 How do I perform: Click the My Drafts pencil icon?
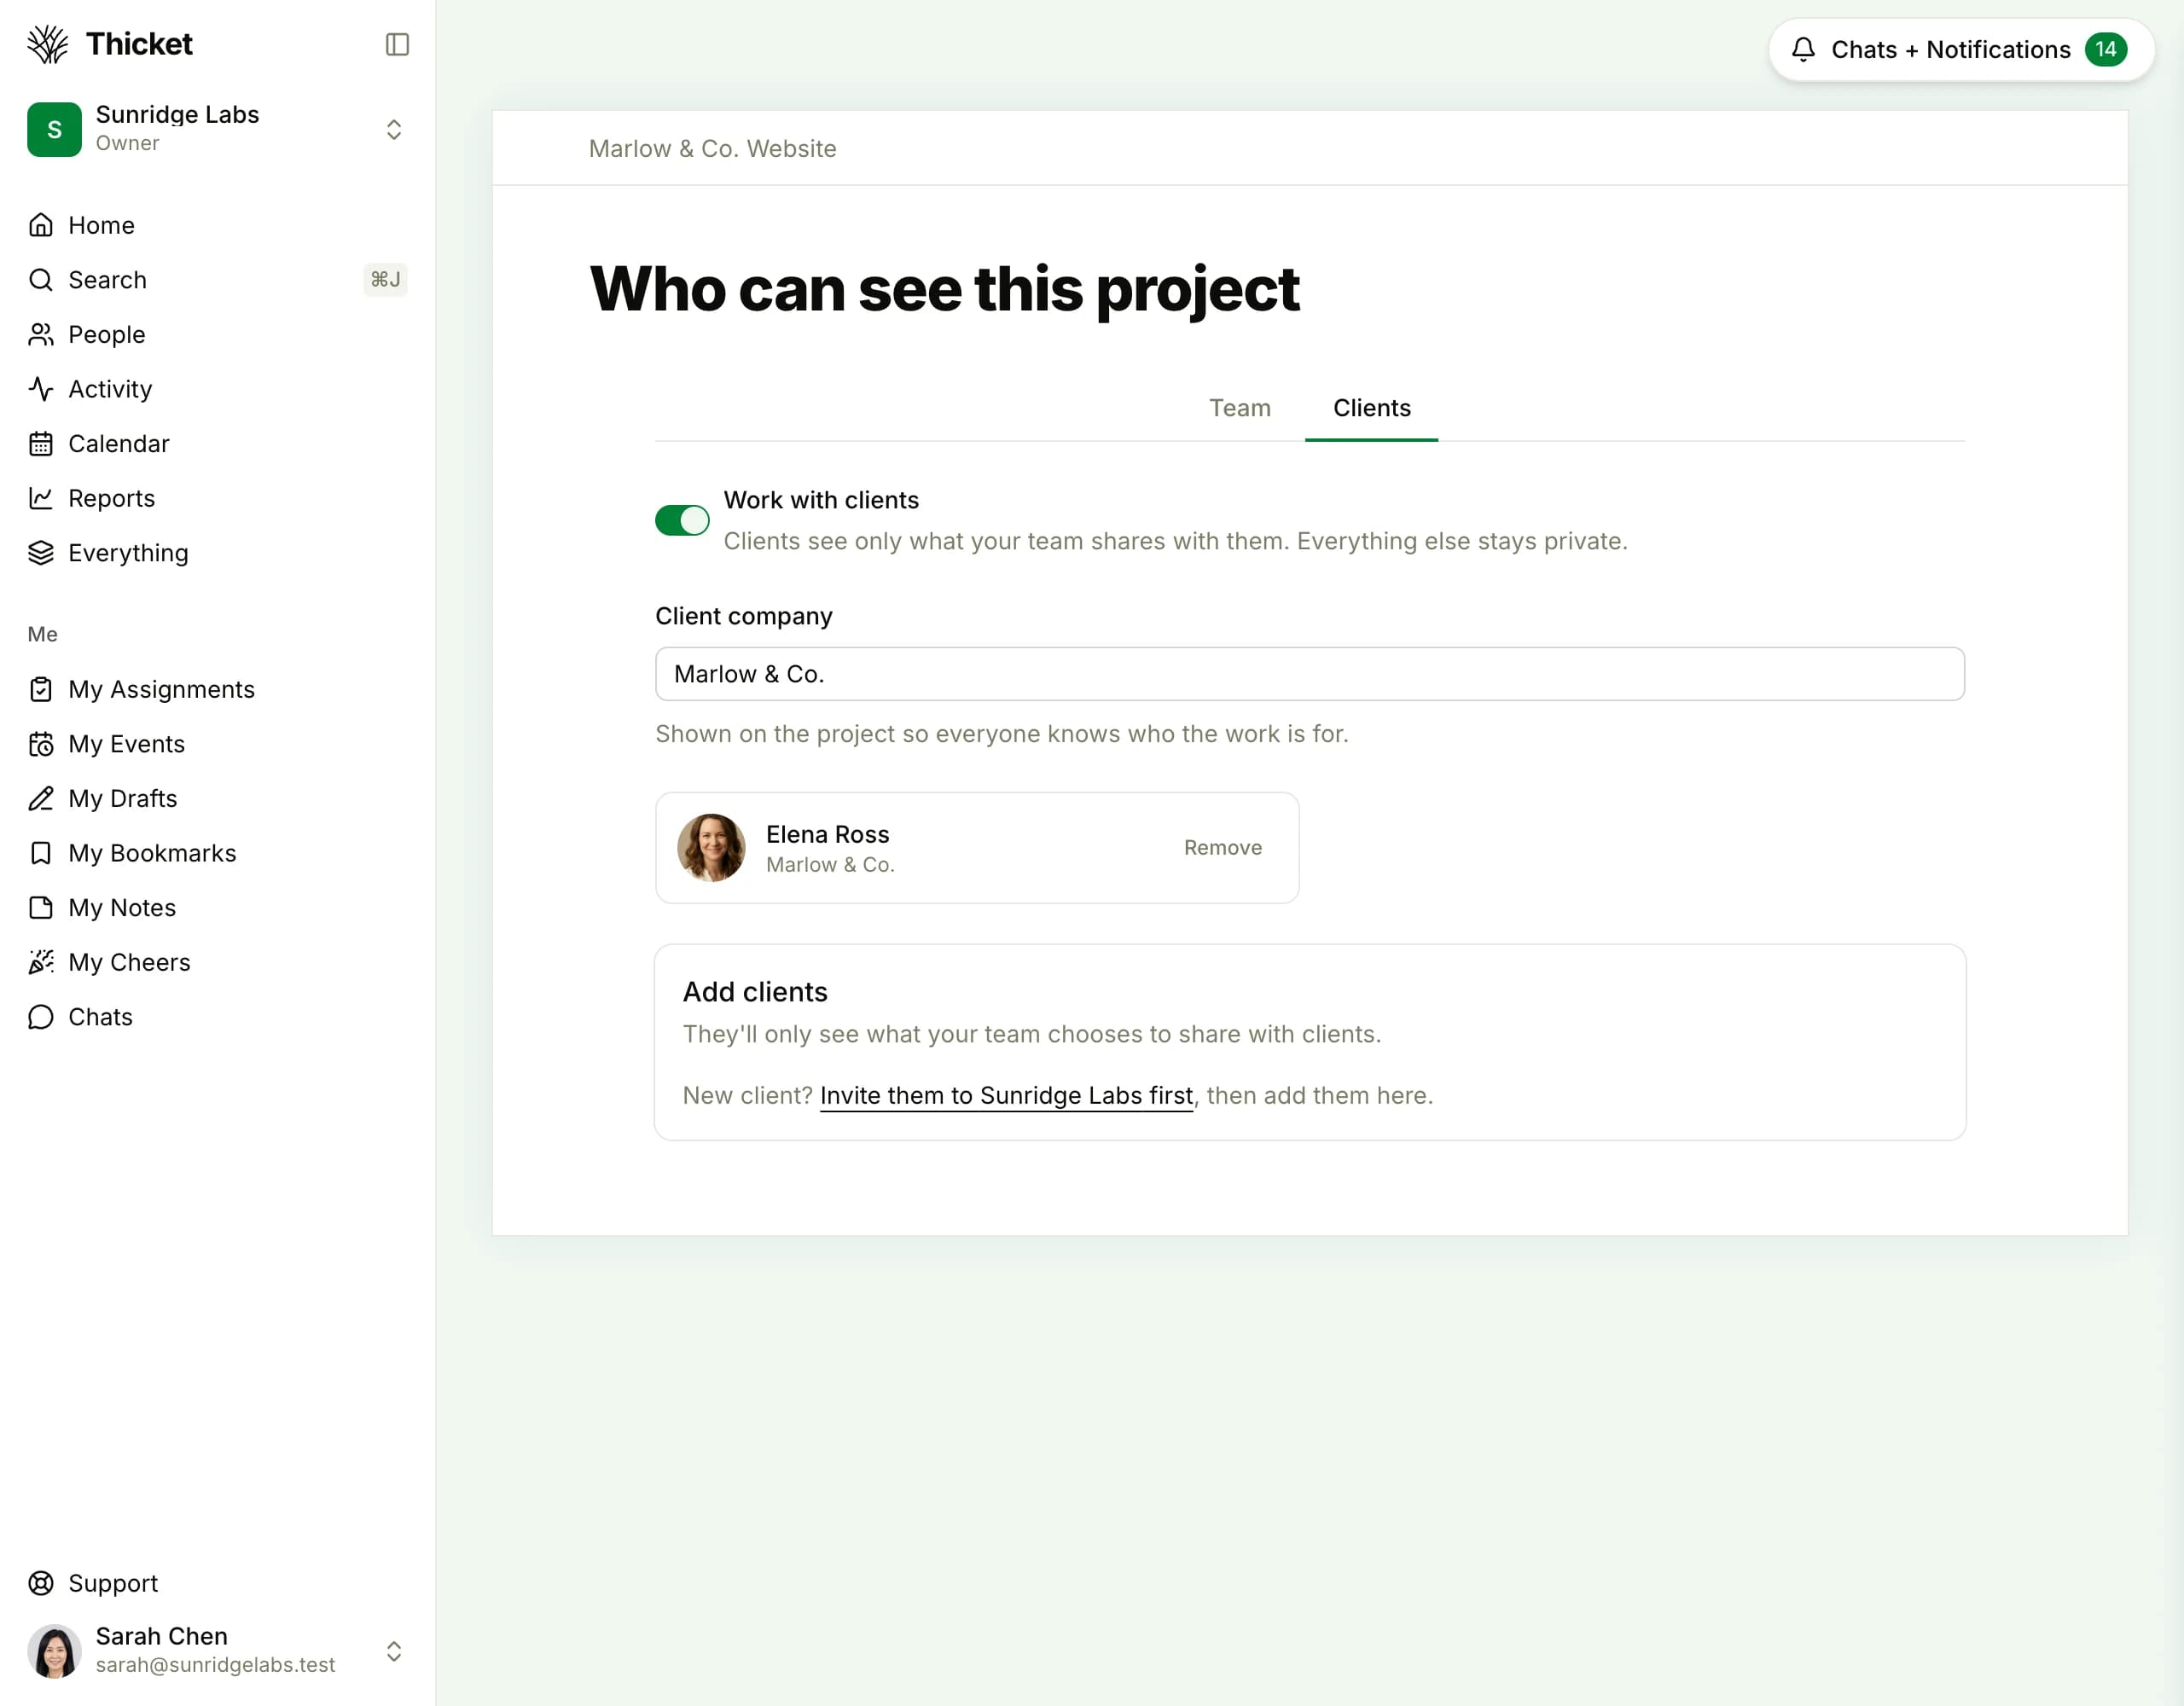[x=41, y=798]
